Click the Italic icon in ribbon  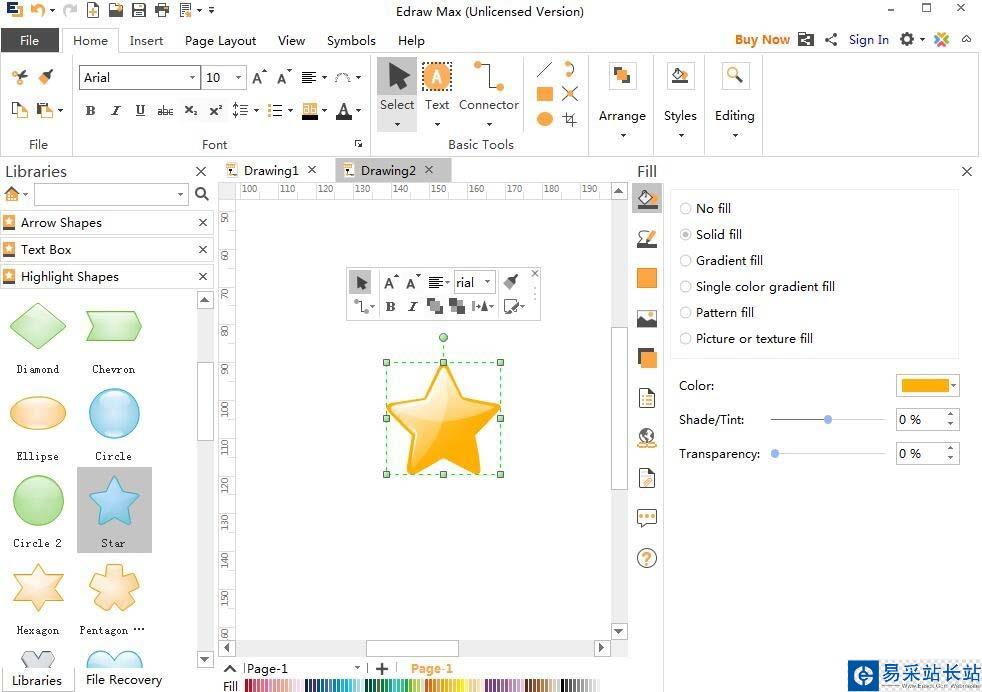tap(116, 111)
